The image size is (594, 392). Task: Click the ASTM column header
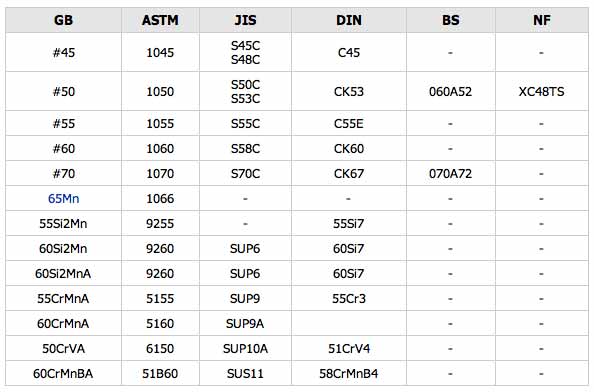160,20
